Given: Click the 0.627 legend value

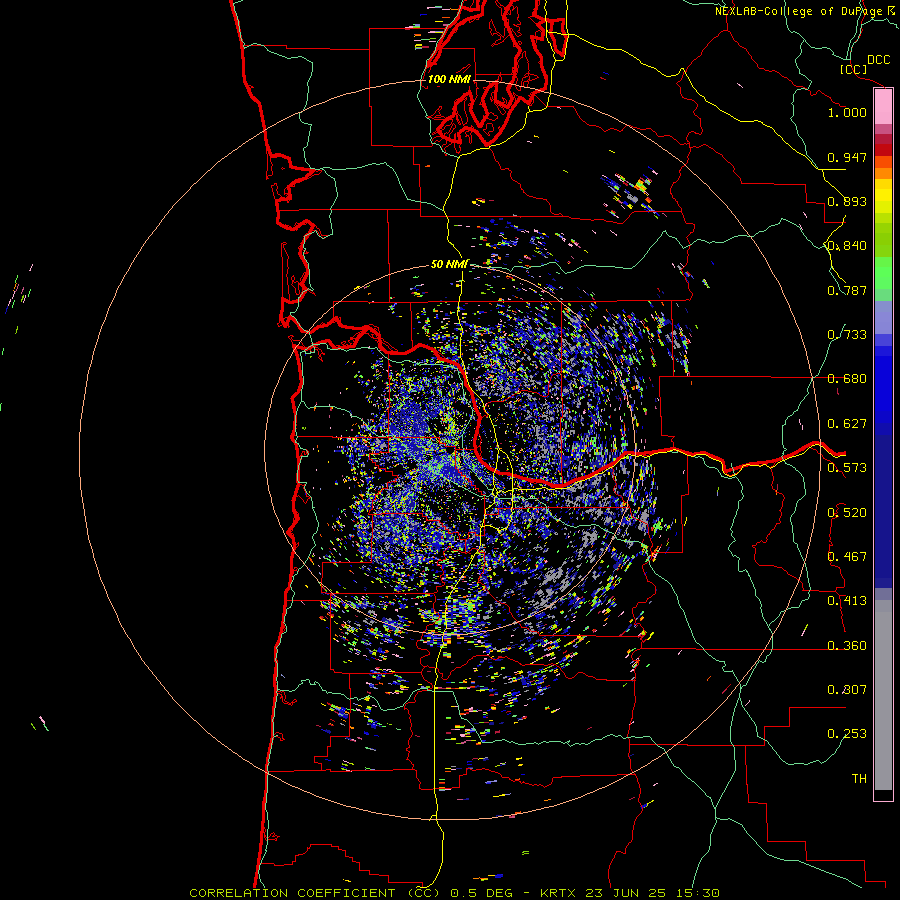Looking at the screenshot, I should (x=847, y=424).
